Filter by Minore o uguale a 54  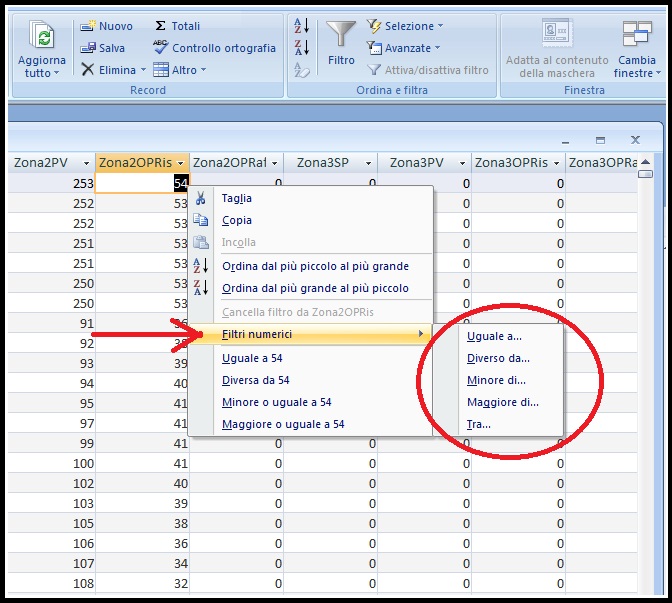(x=310, y=402)
